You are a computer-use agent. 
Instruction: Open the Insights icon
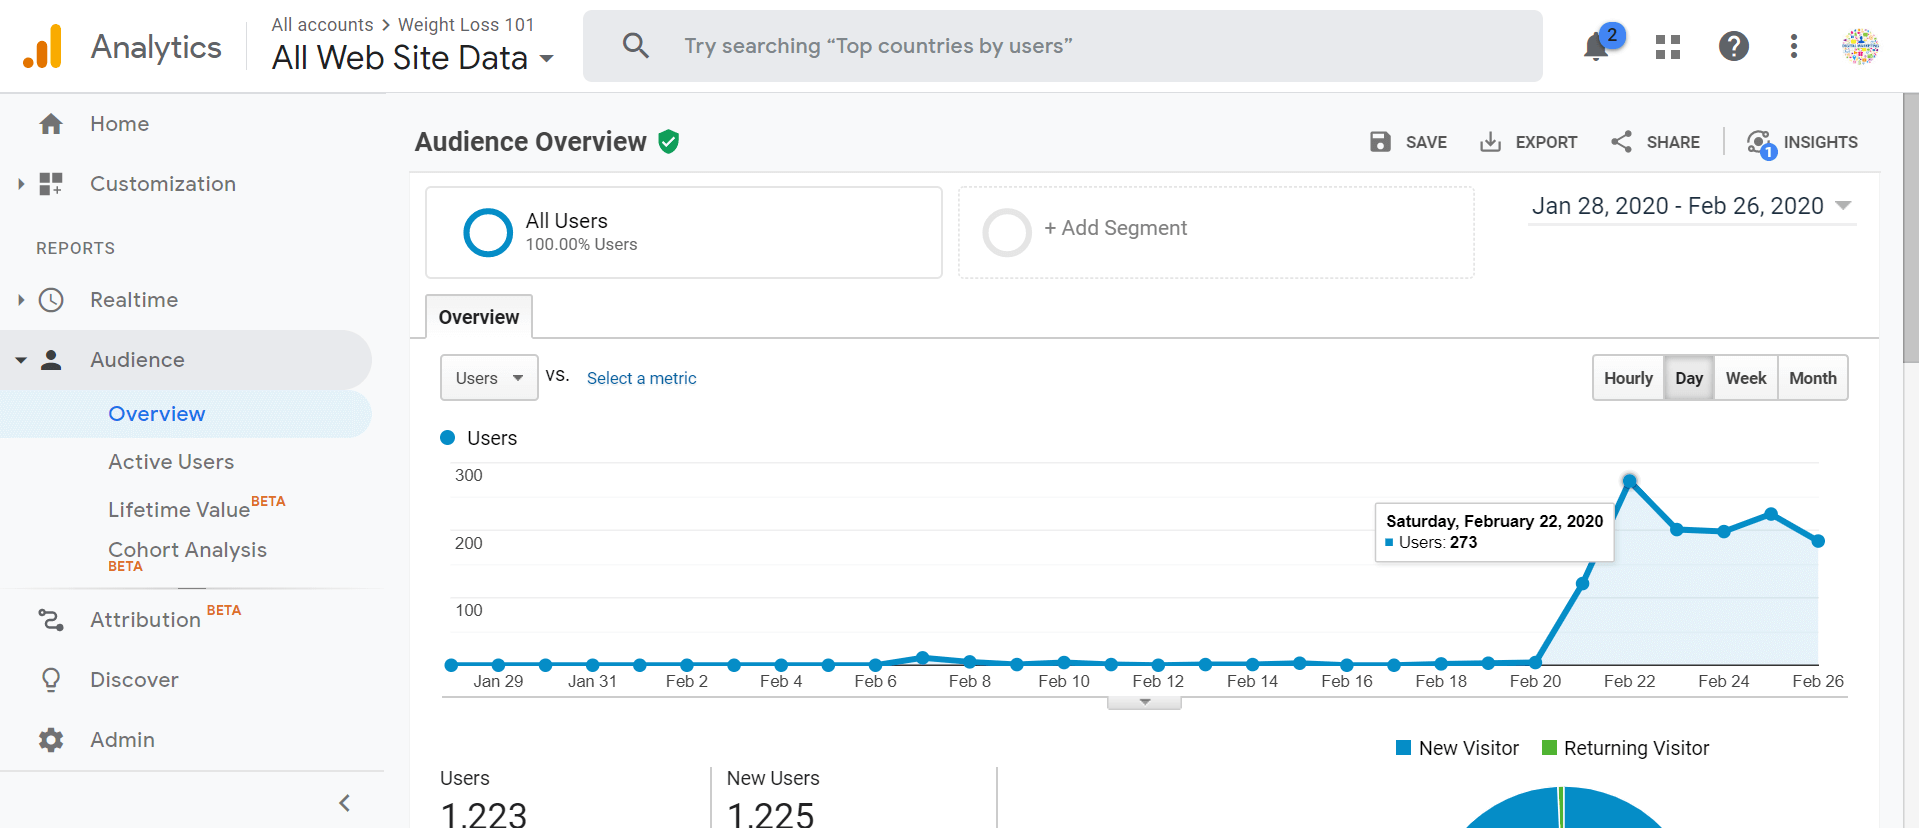(x=1761, y=144)
